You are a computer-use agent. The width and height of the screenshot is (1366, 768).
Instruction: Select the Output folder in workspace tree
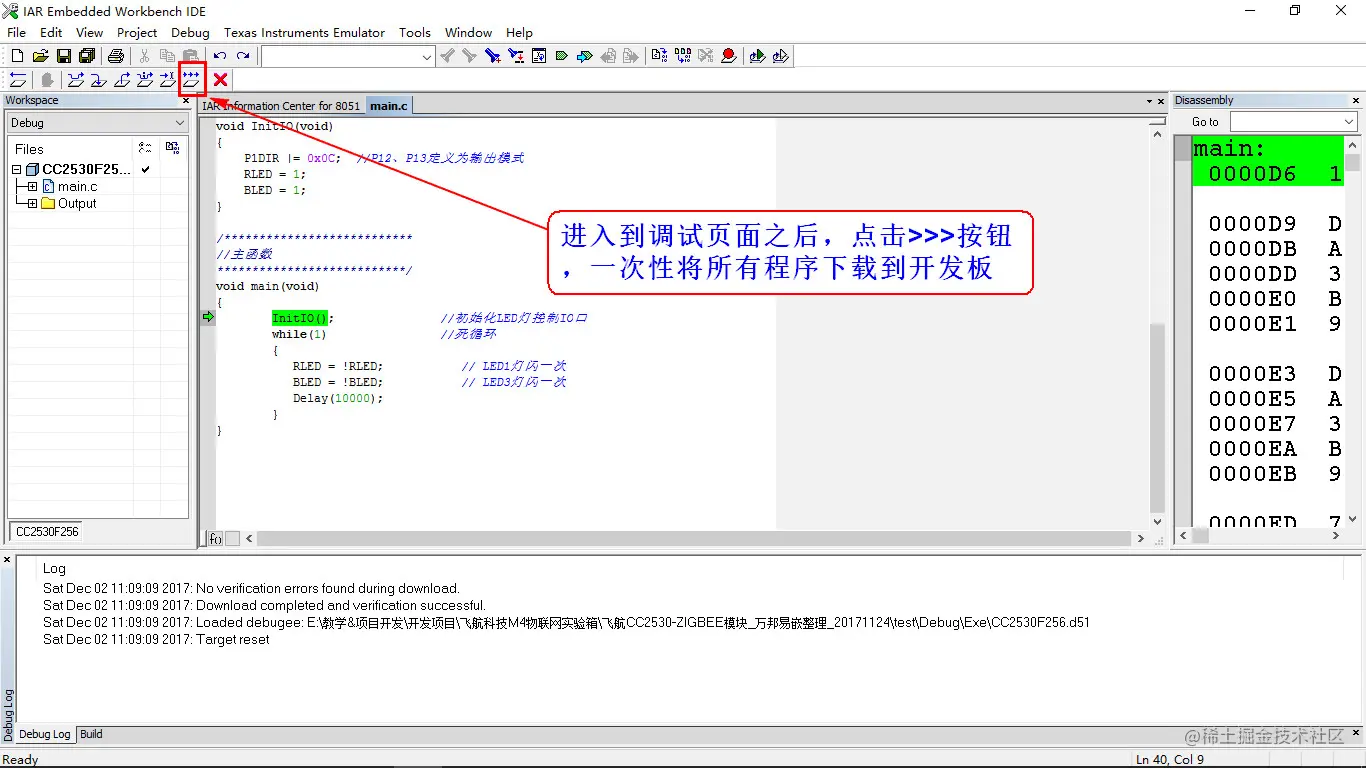tap(77, 204)
